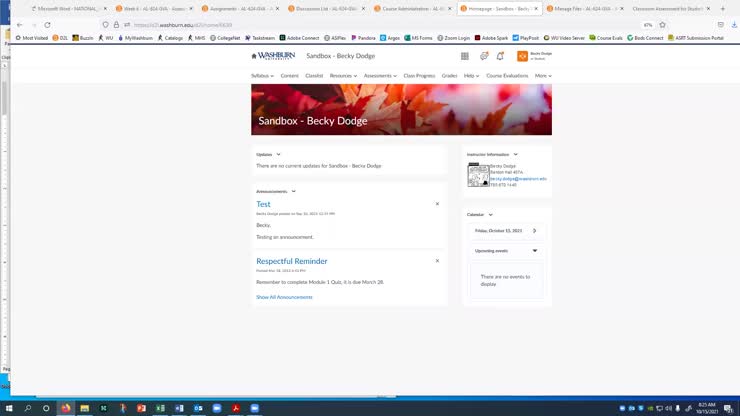Open Grades in course navbar
Image resolution: width=740 pixels, height=416 pixels.
click(x=449, y=76)
